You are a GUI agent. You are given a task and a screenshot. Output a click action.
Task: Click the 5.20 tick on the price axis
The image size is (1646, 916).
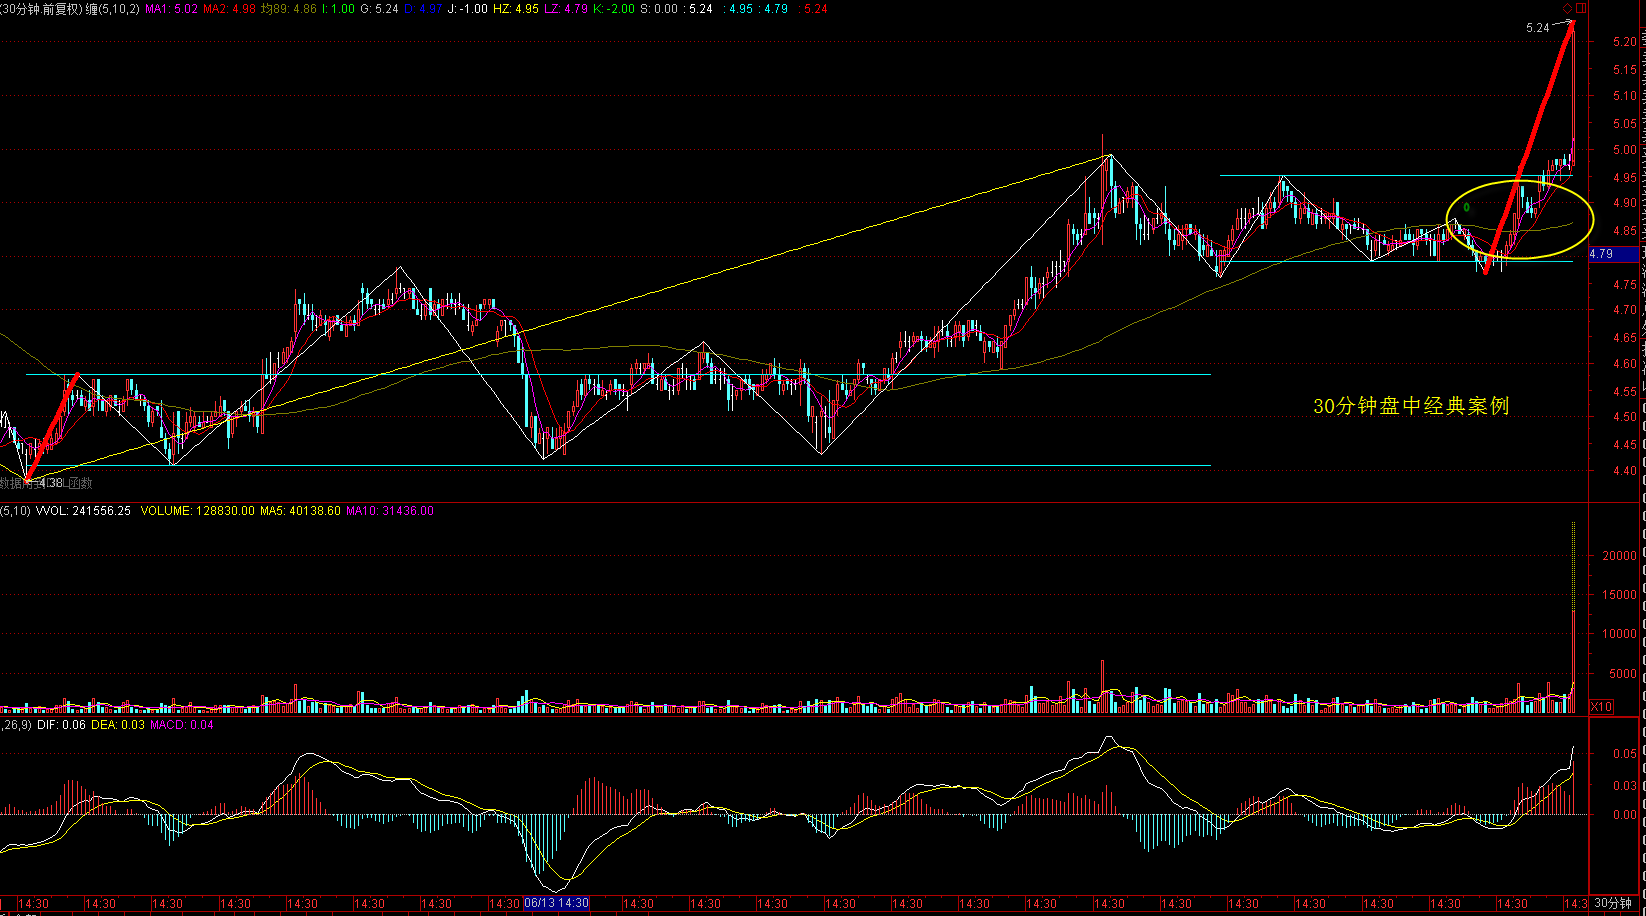1624,42
